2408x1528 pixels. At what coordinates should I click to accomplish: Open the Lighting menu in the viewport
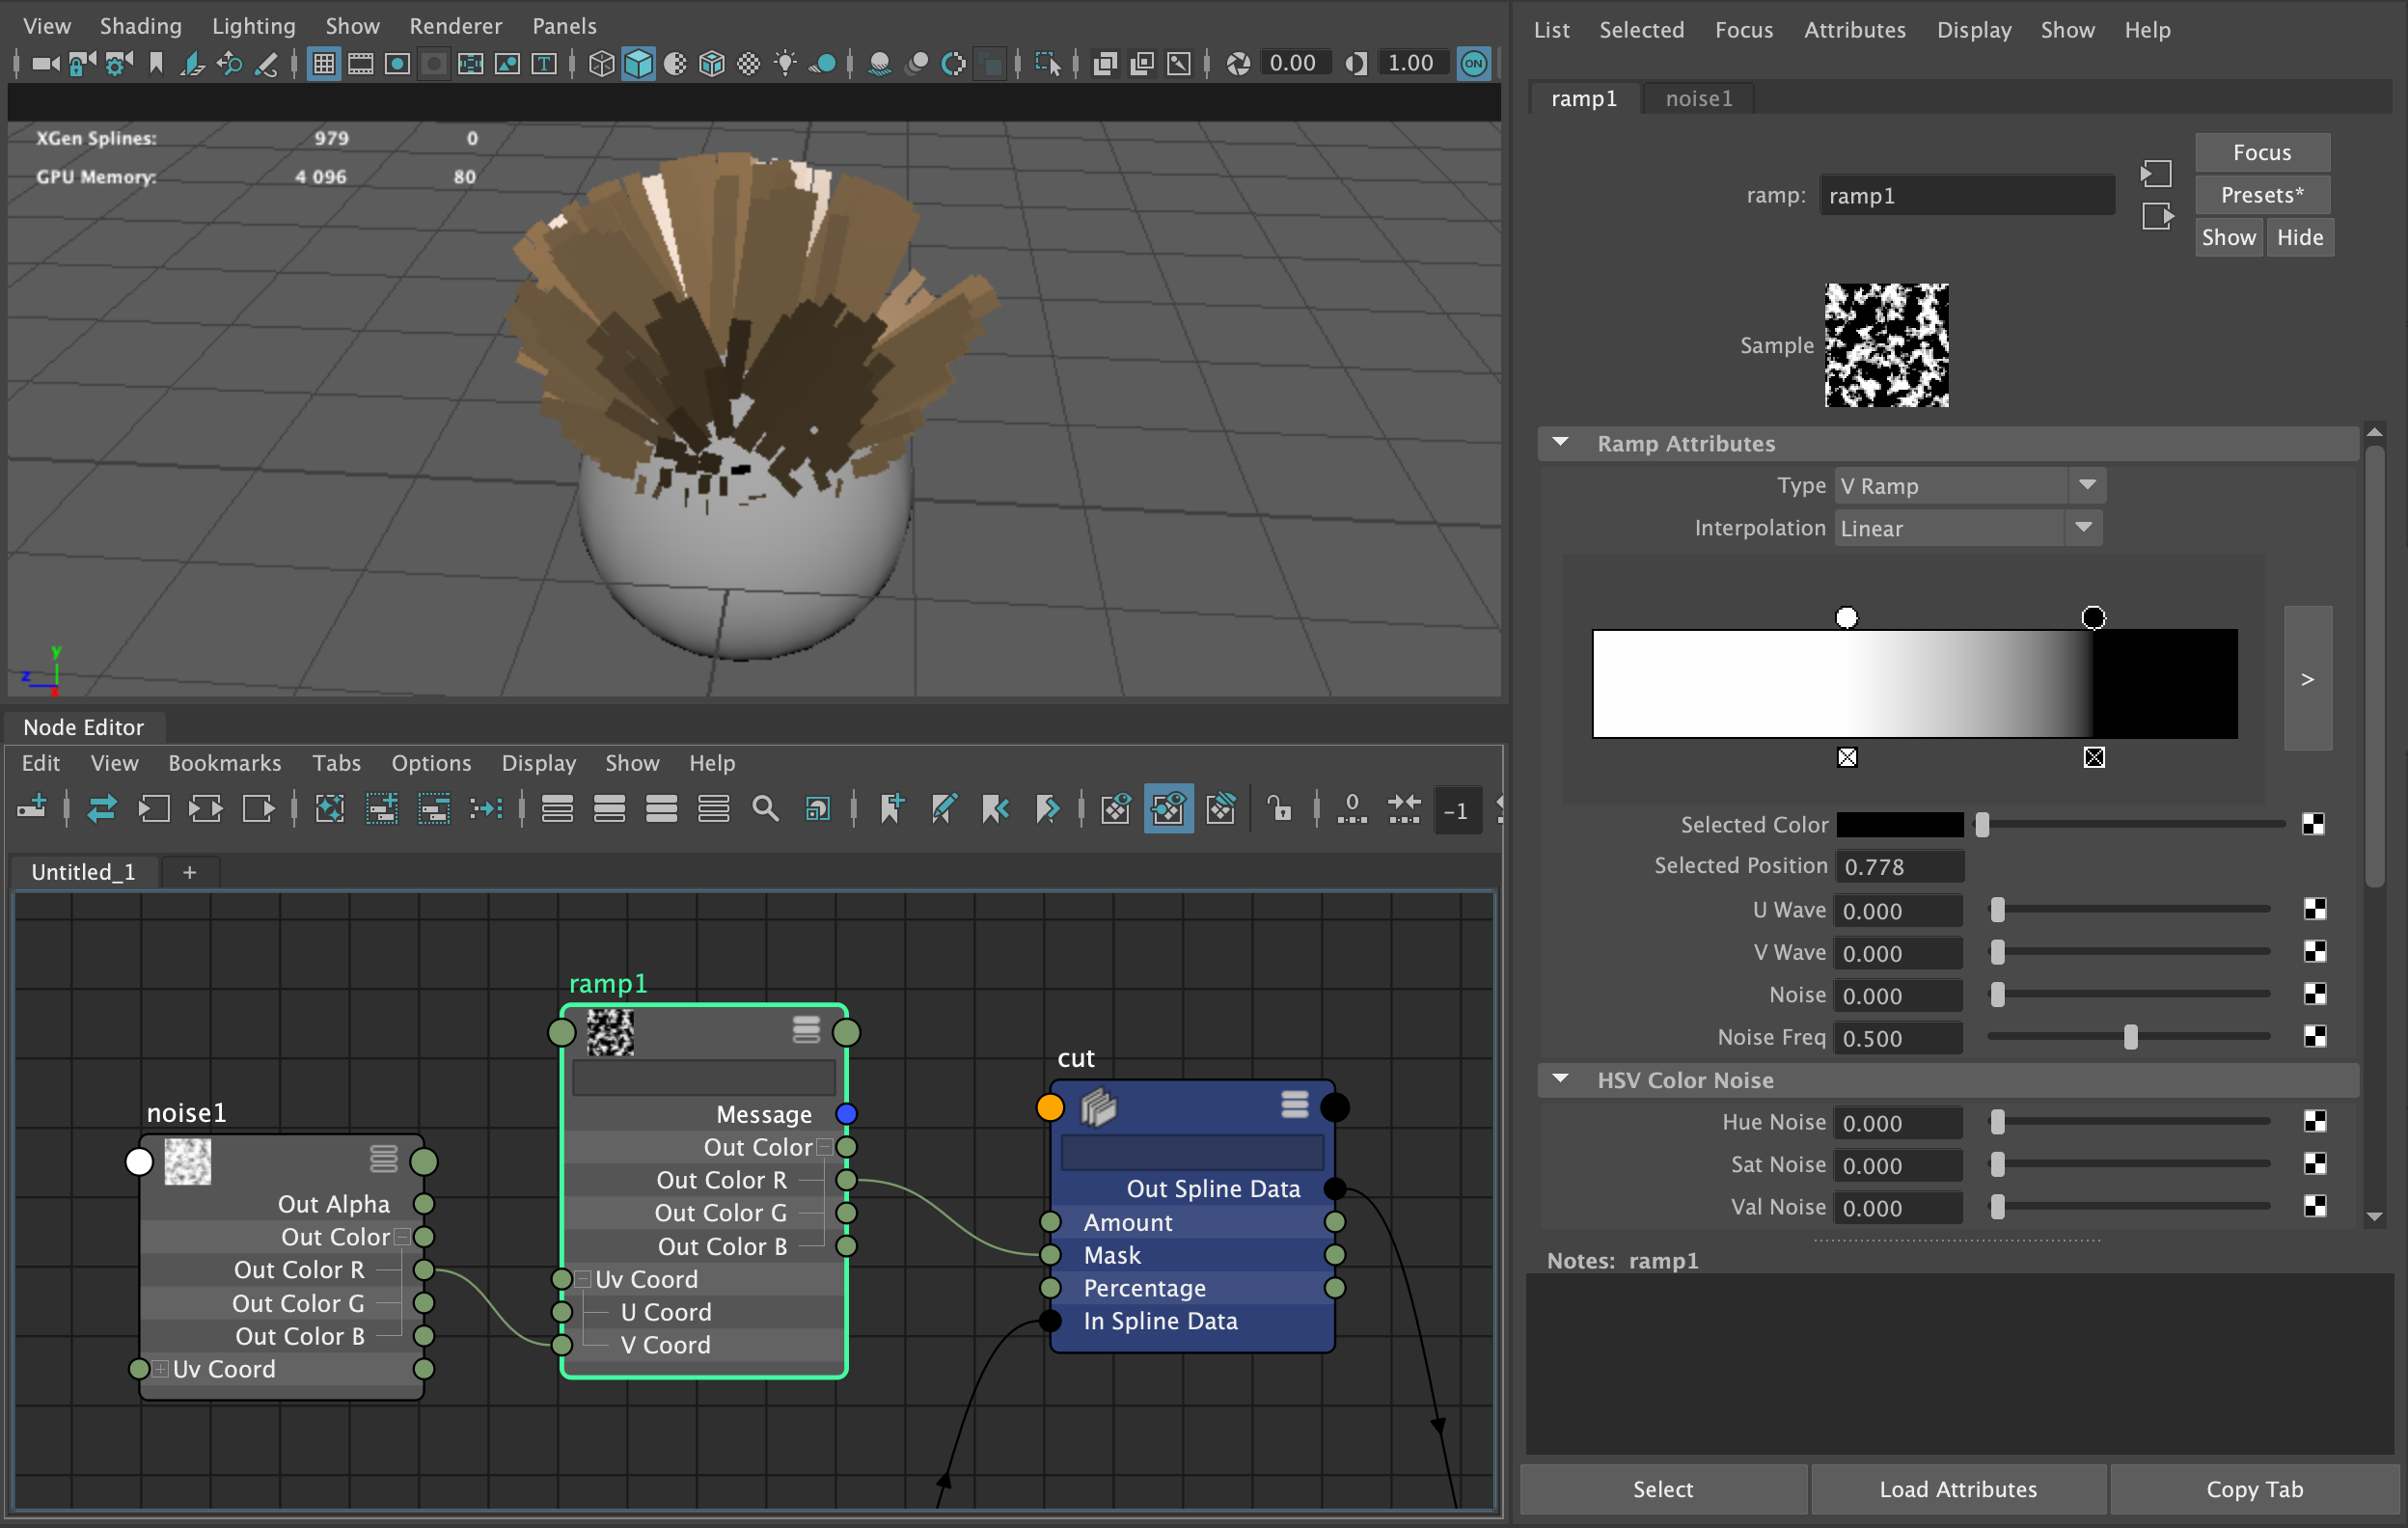pyautogui.click(x=253, y=26)
